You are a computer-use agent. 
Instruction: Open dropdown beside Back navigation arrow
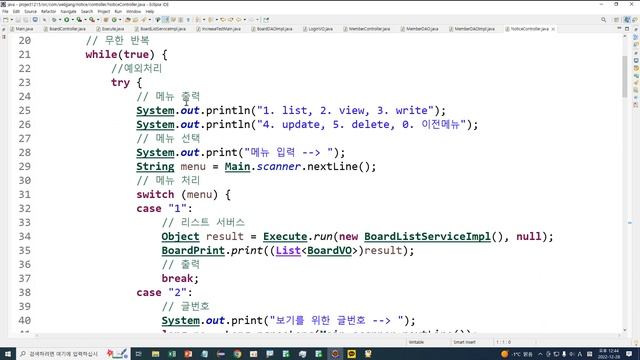[245, 20]
